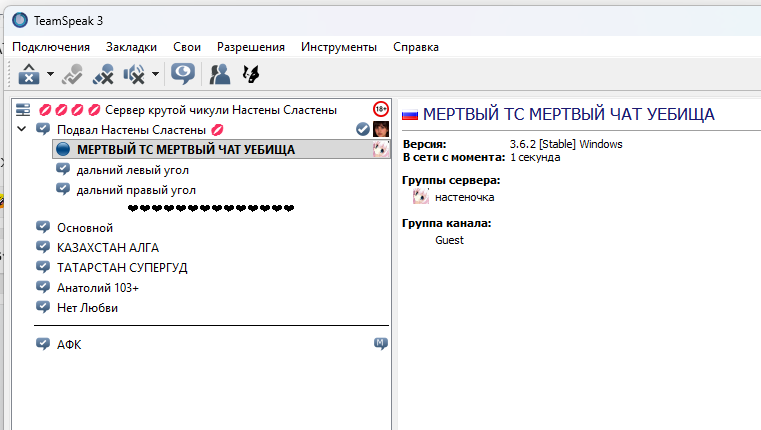Click the 18+ badge on the server row
Viewport: 761px width, 430px height.
click(381, 109)
